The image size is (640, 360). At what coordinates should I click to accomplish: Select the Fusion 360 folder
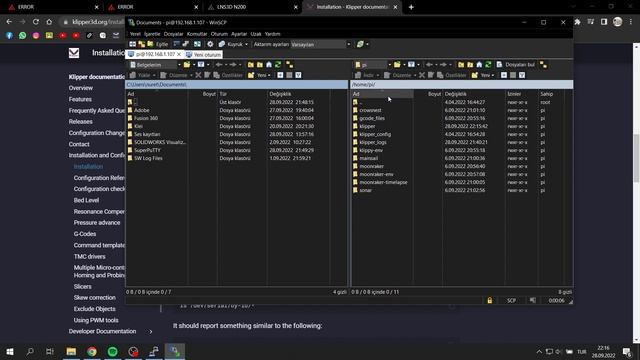click(x=146, y=118)
